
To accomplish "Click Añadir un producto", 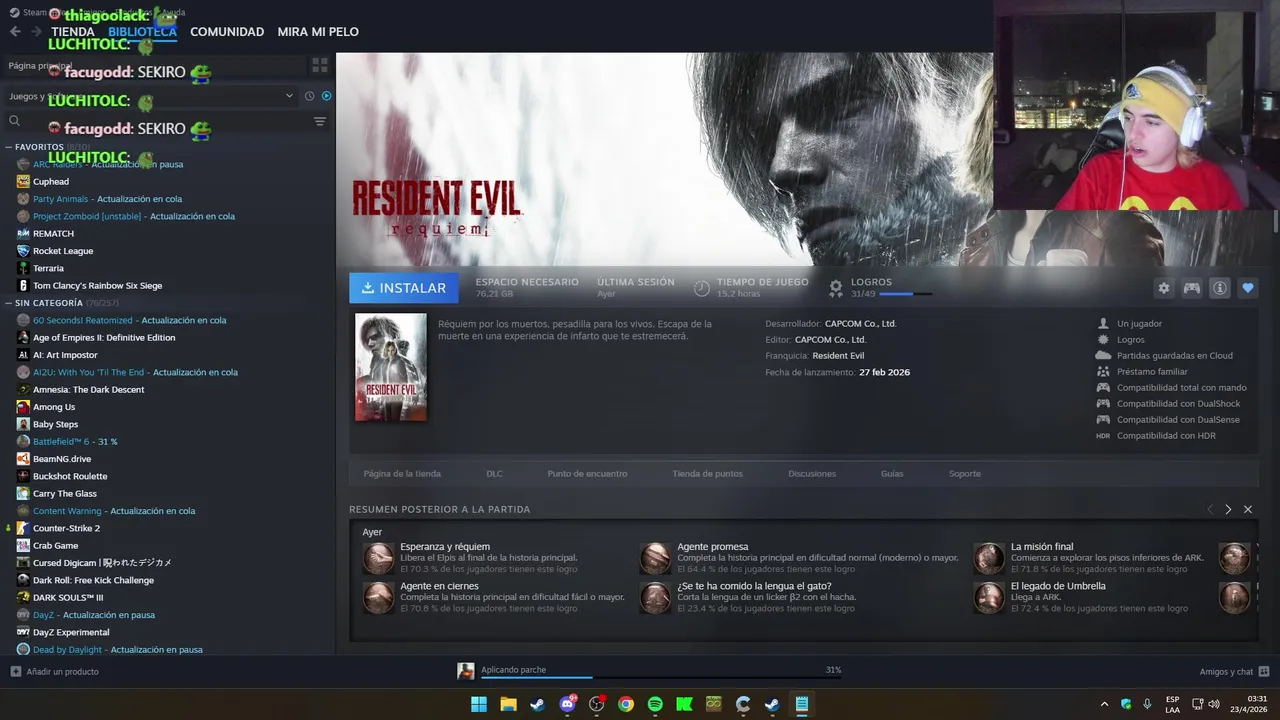I will tap(62, 672).
